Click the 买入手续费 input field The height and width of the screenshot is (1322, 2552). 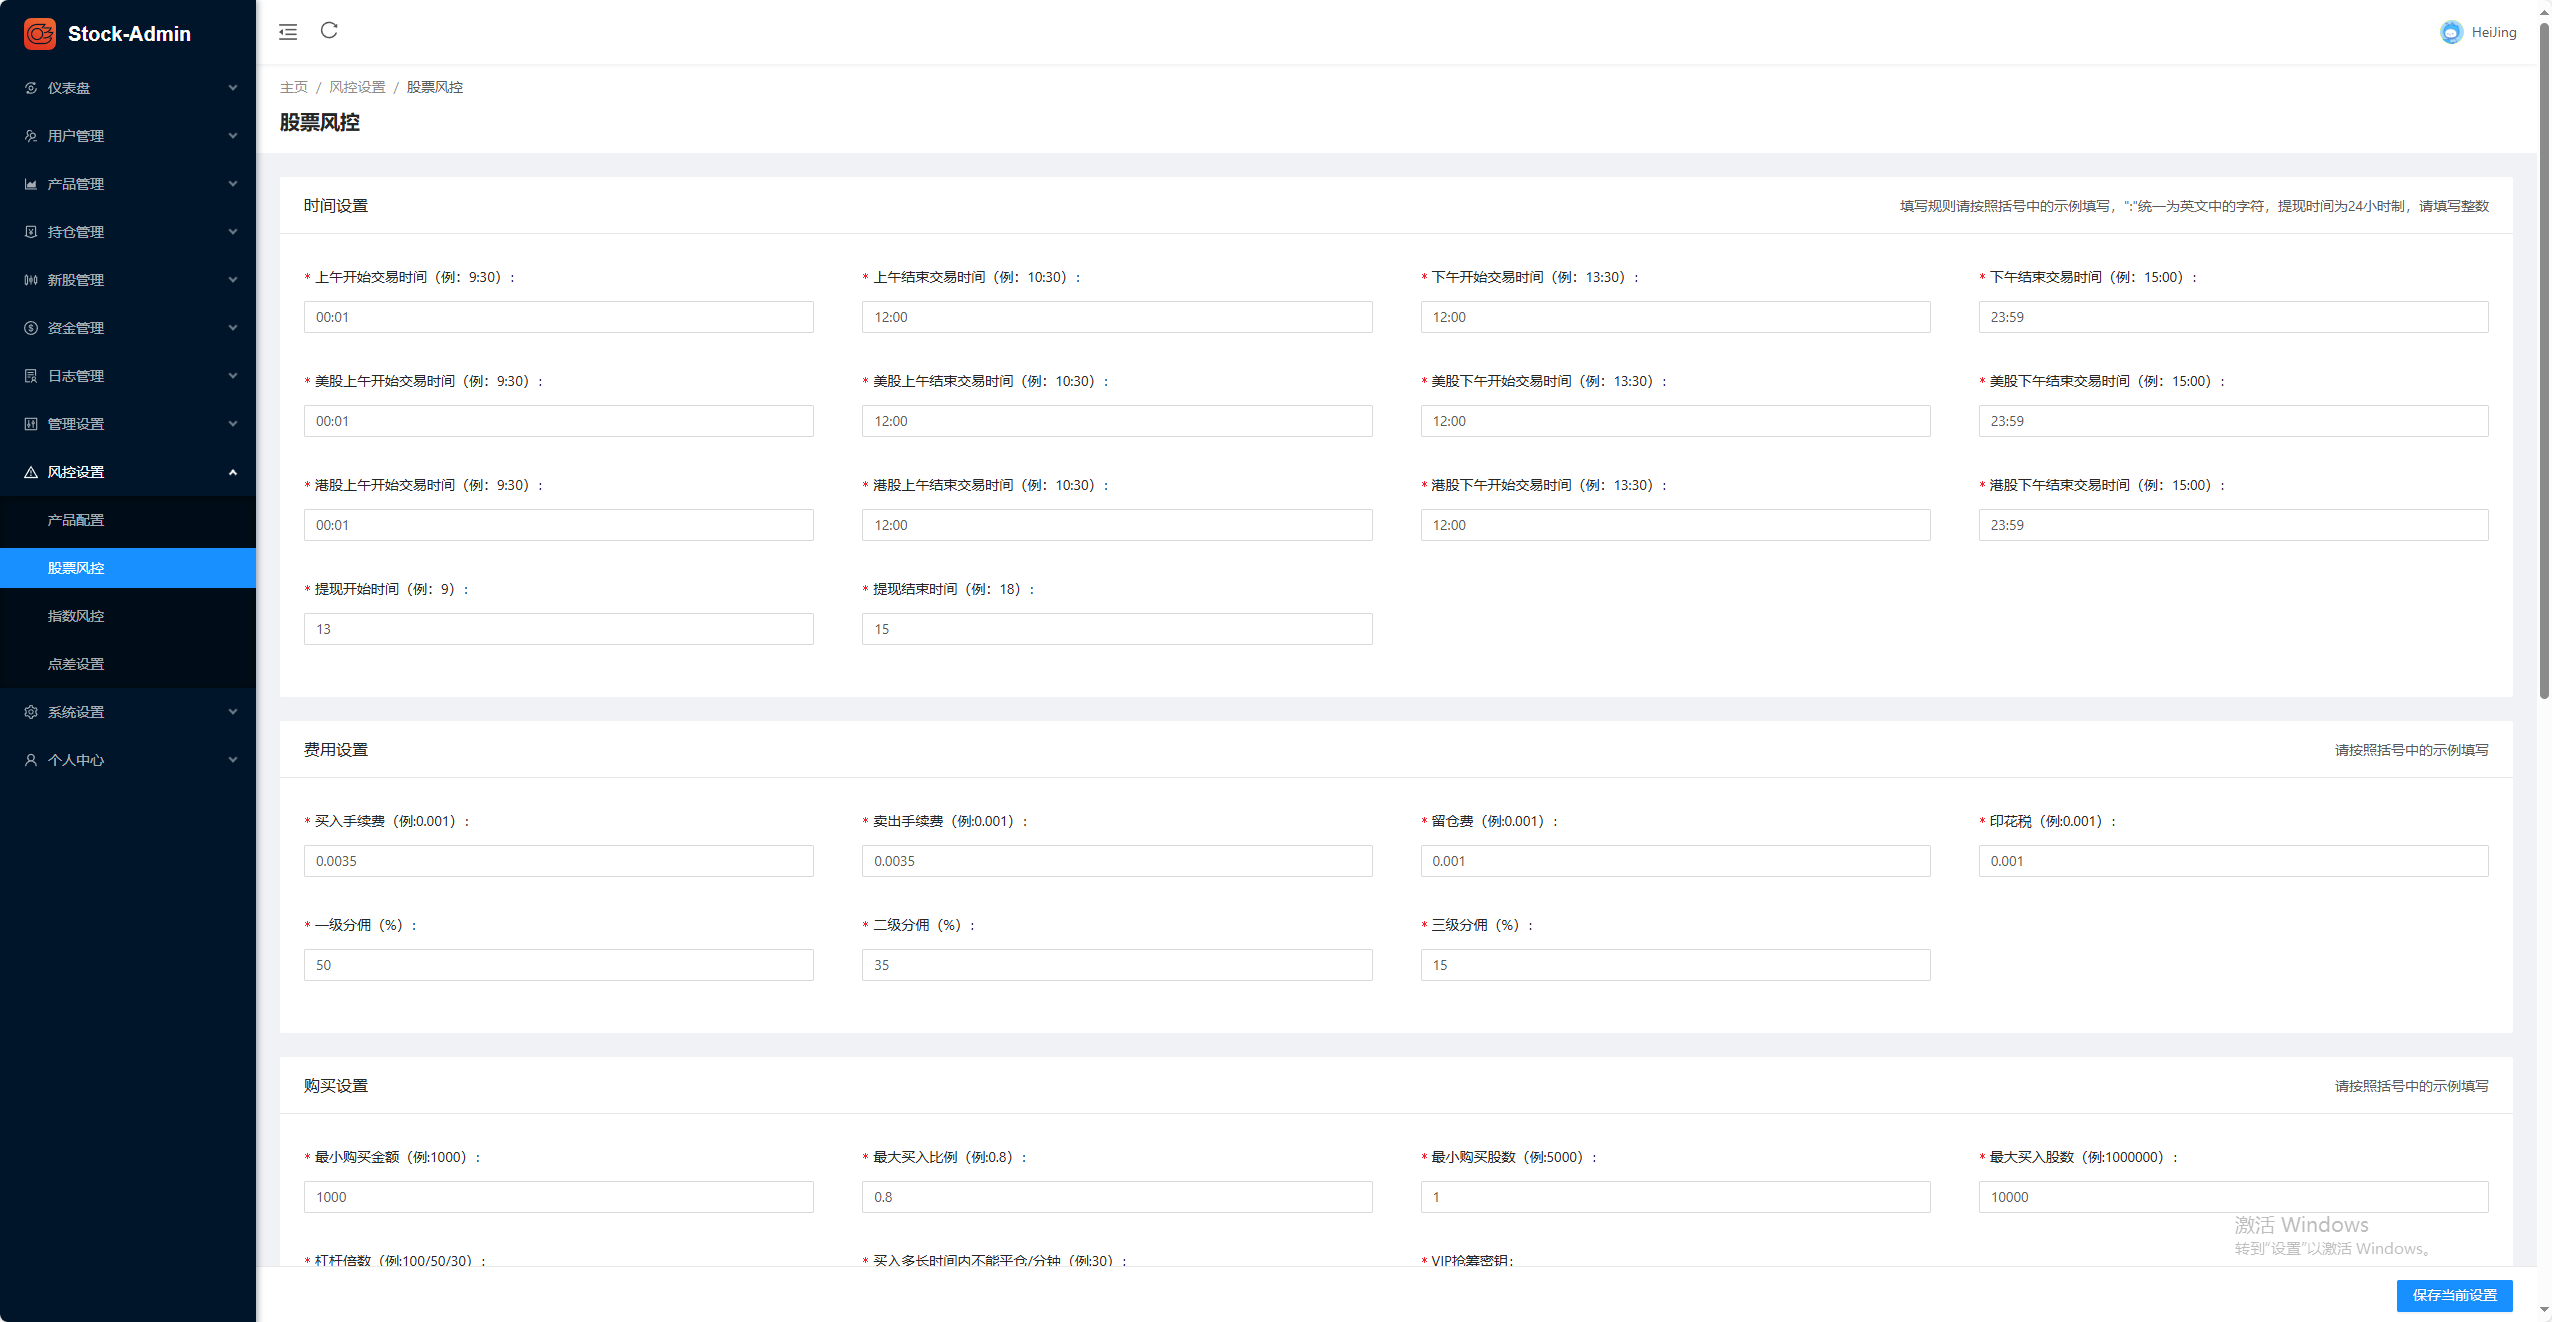pyautogui.click(x=558, y=861)
